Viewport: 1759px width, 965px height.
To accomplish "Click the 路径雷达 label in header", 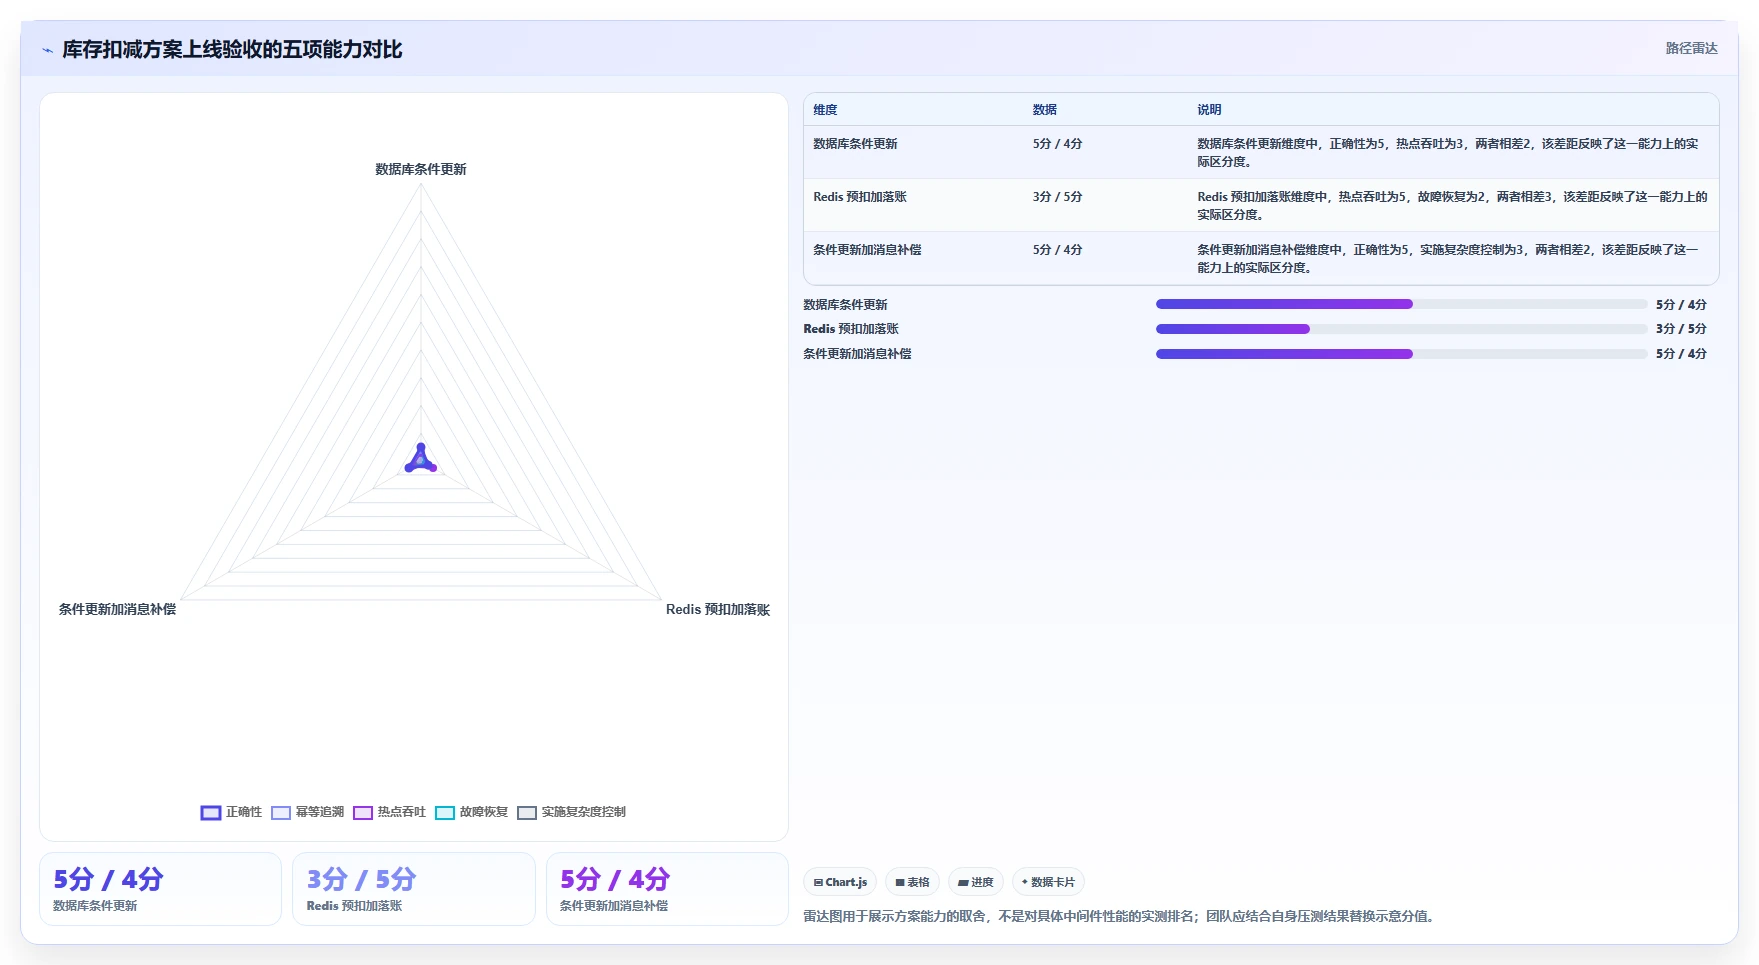I will [x=1691, y=48].
